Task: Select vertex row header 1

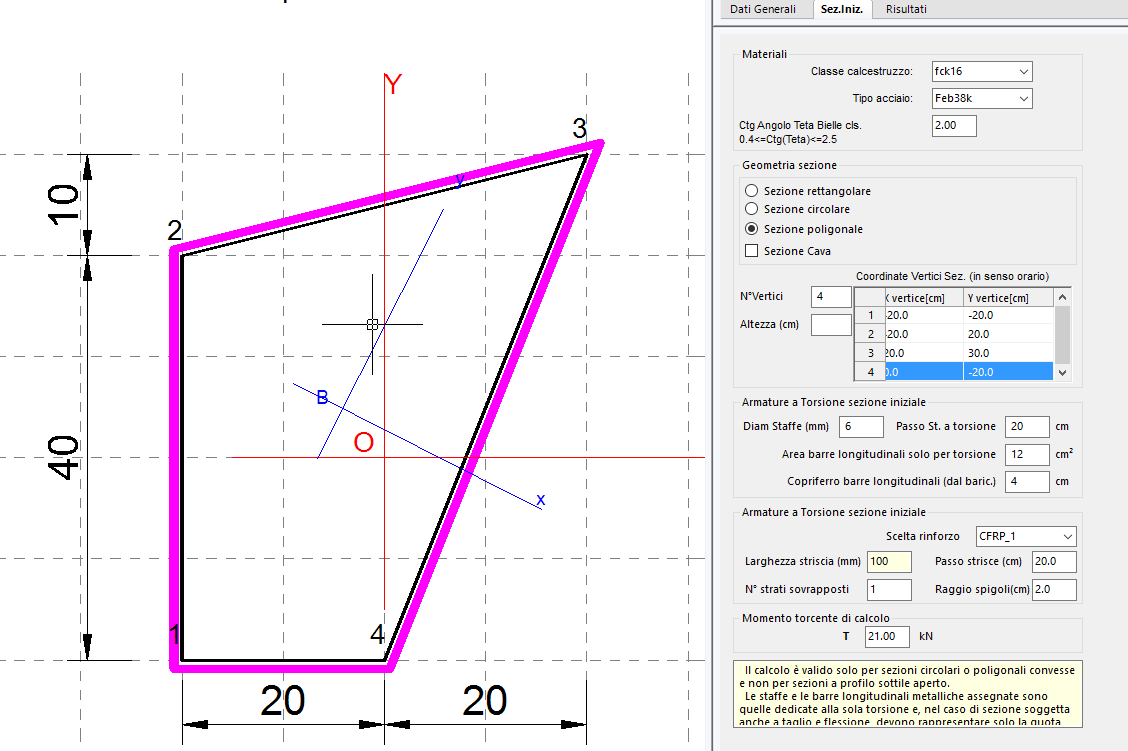Action: click(870, 315)
